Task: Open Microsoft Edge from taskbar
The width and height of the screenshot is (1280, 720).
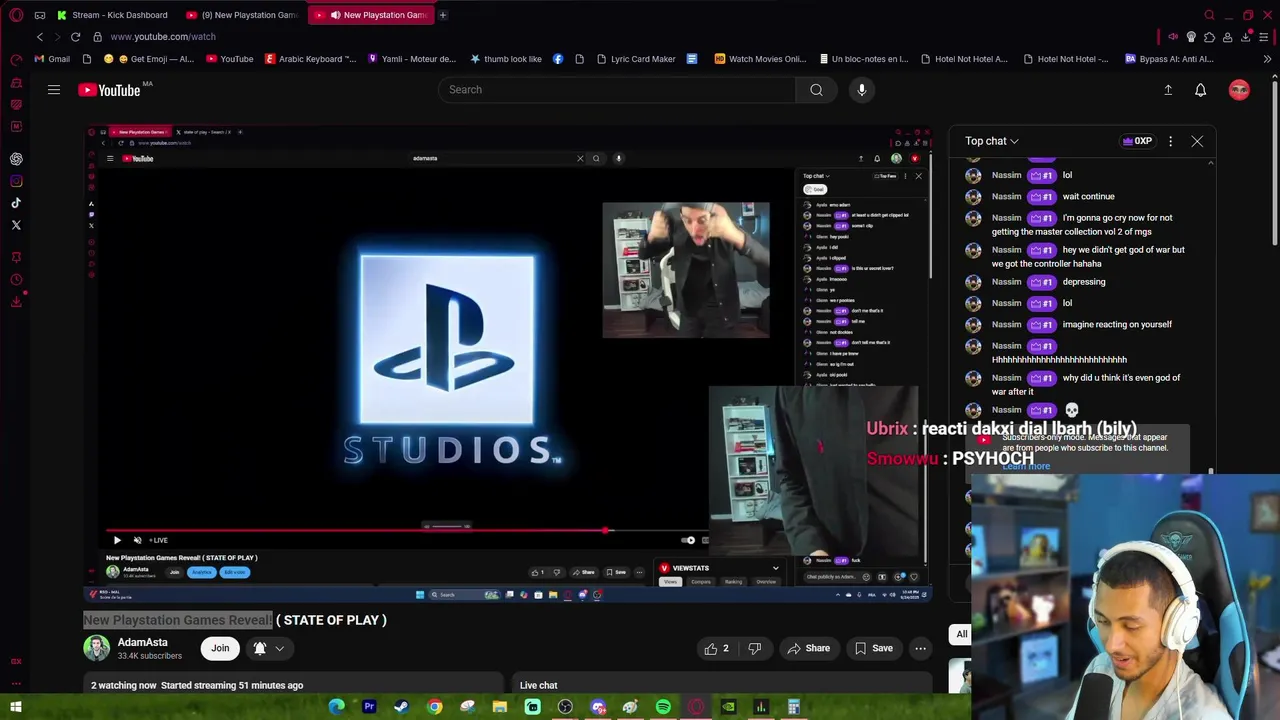Action: click(x=337, y=707)
